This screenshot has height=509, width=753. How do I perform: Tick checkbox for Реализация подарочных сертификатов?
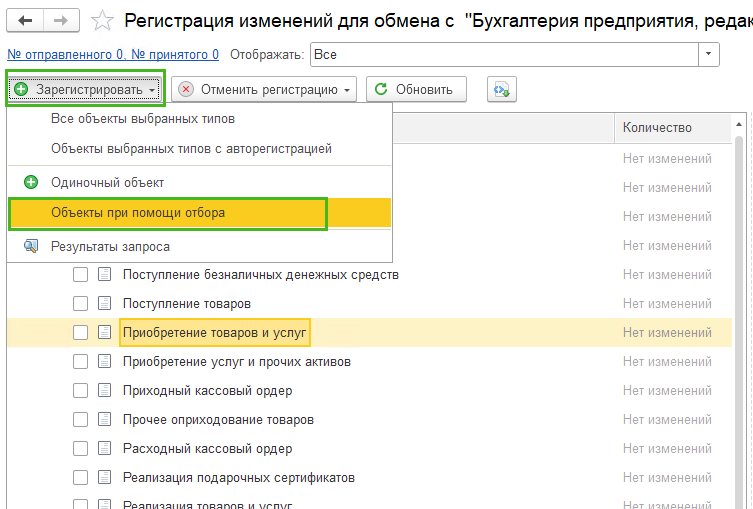[80, 477]
